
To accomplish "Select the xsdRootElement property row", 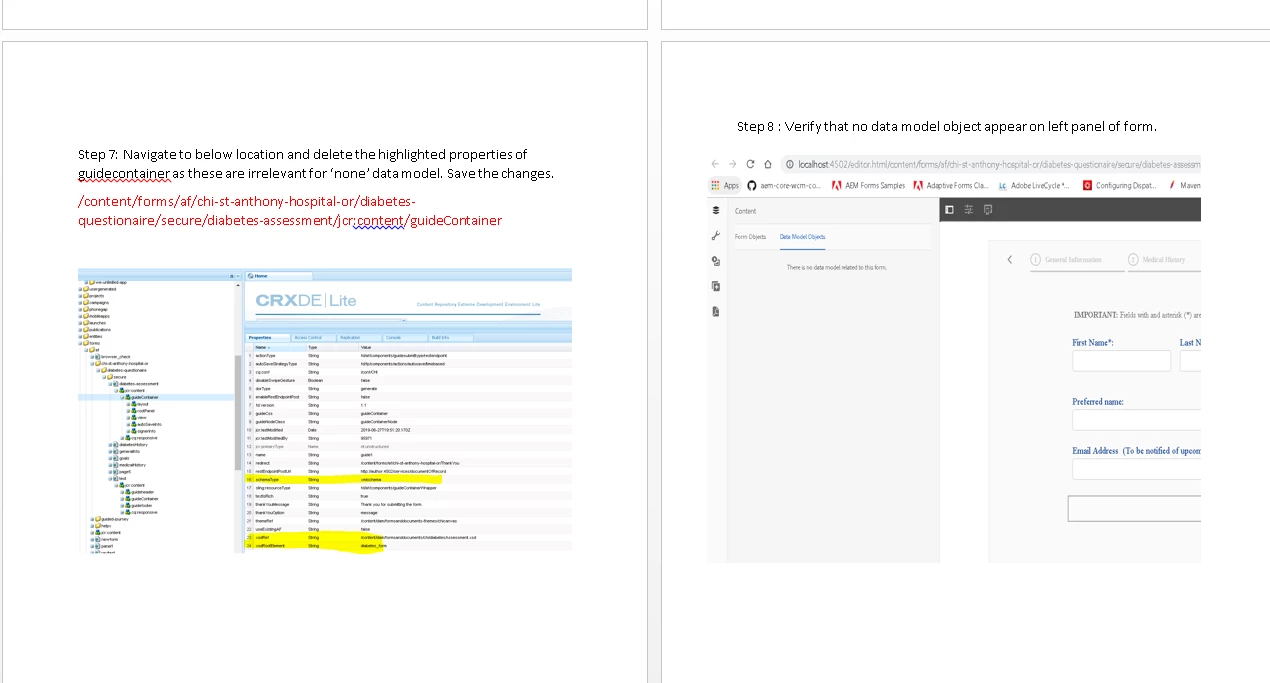I will pos(408,546).
